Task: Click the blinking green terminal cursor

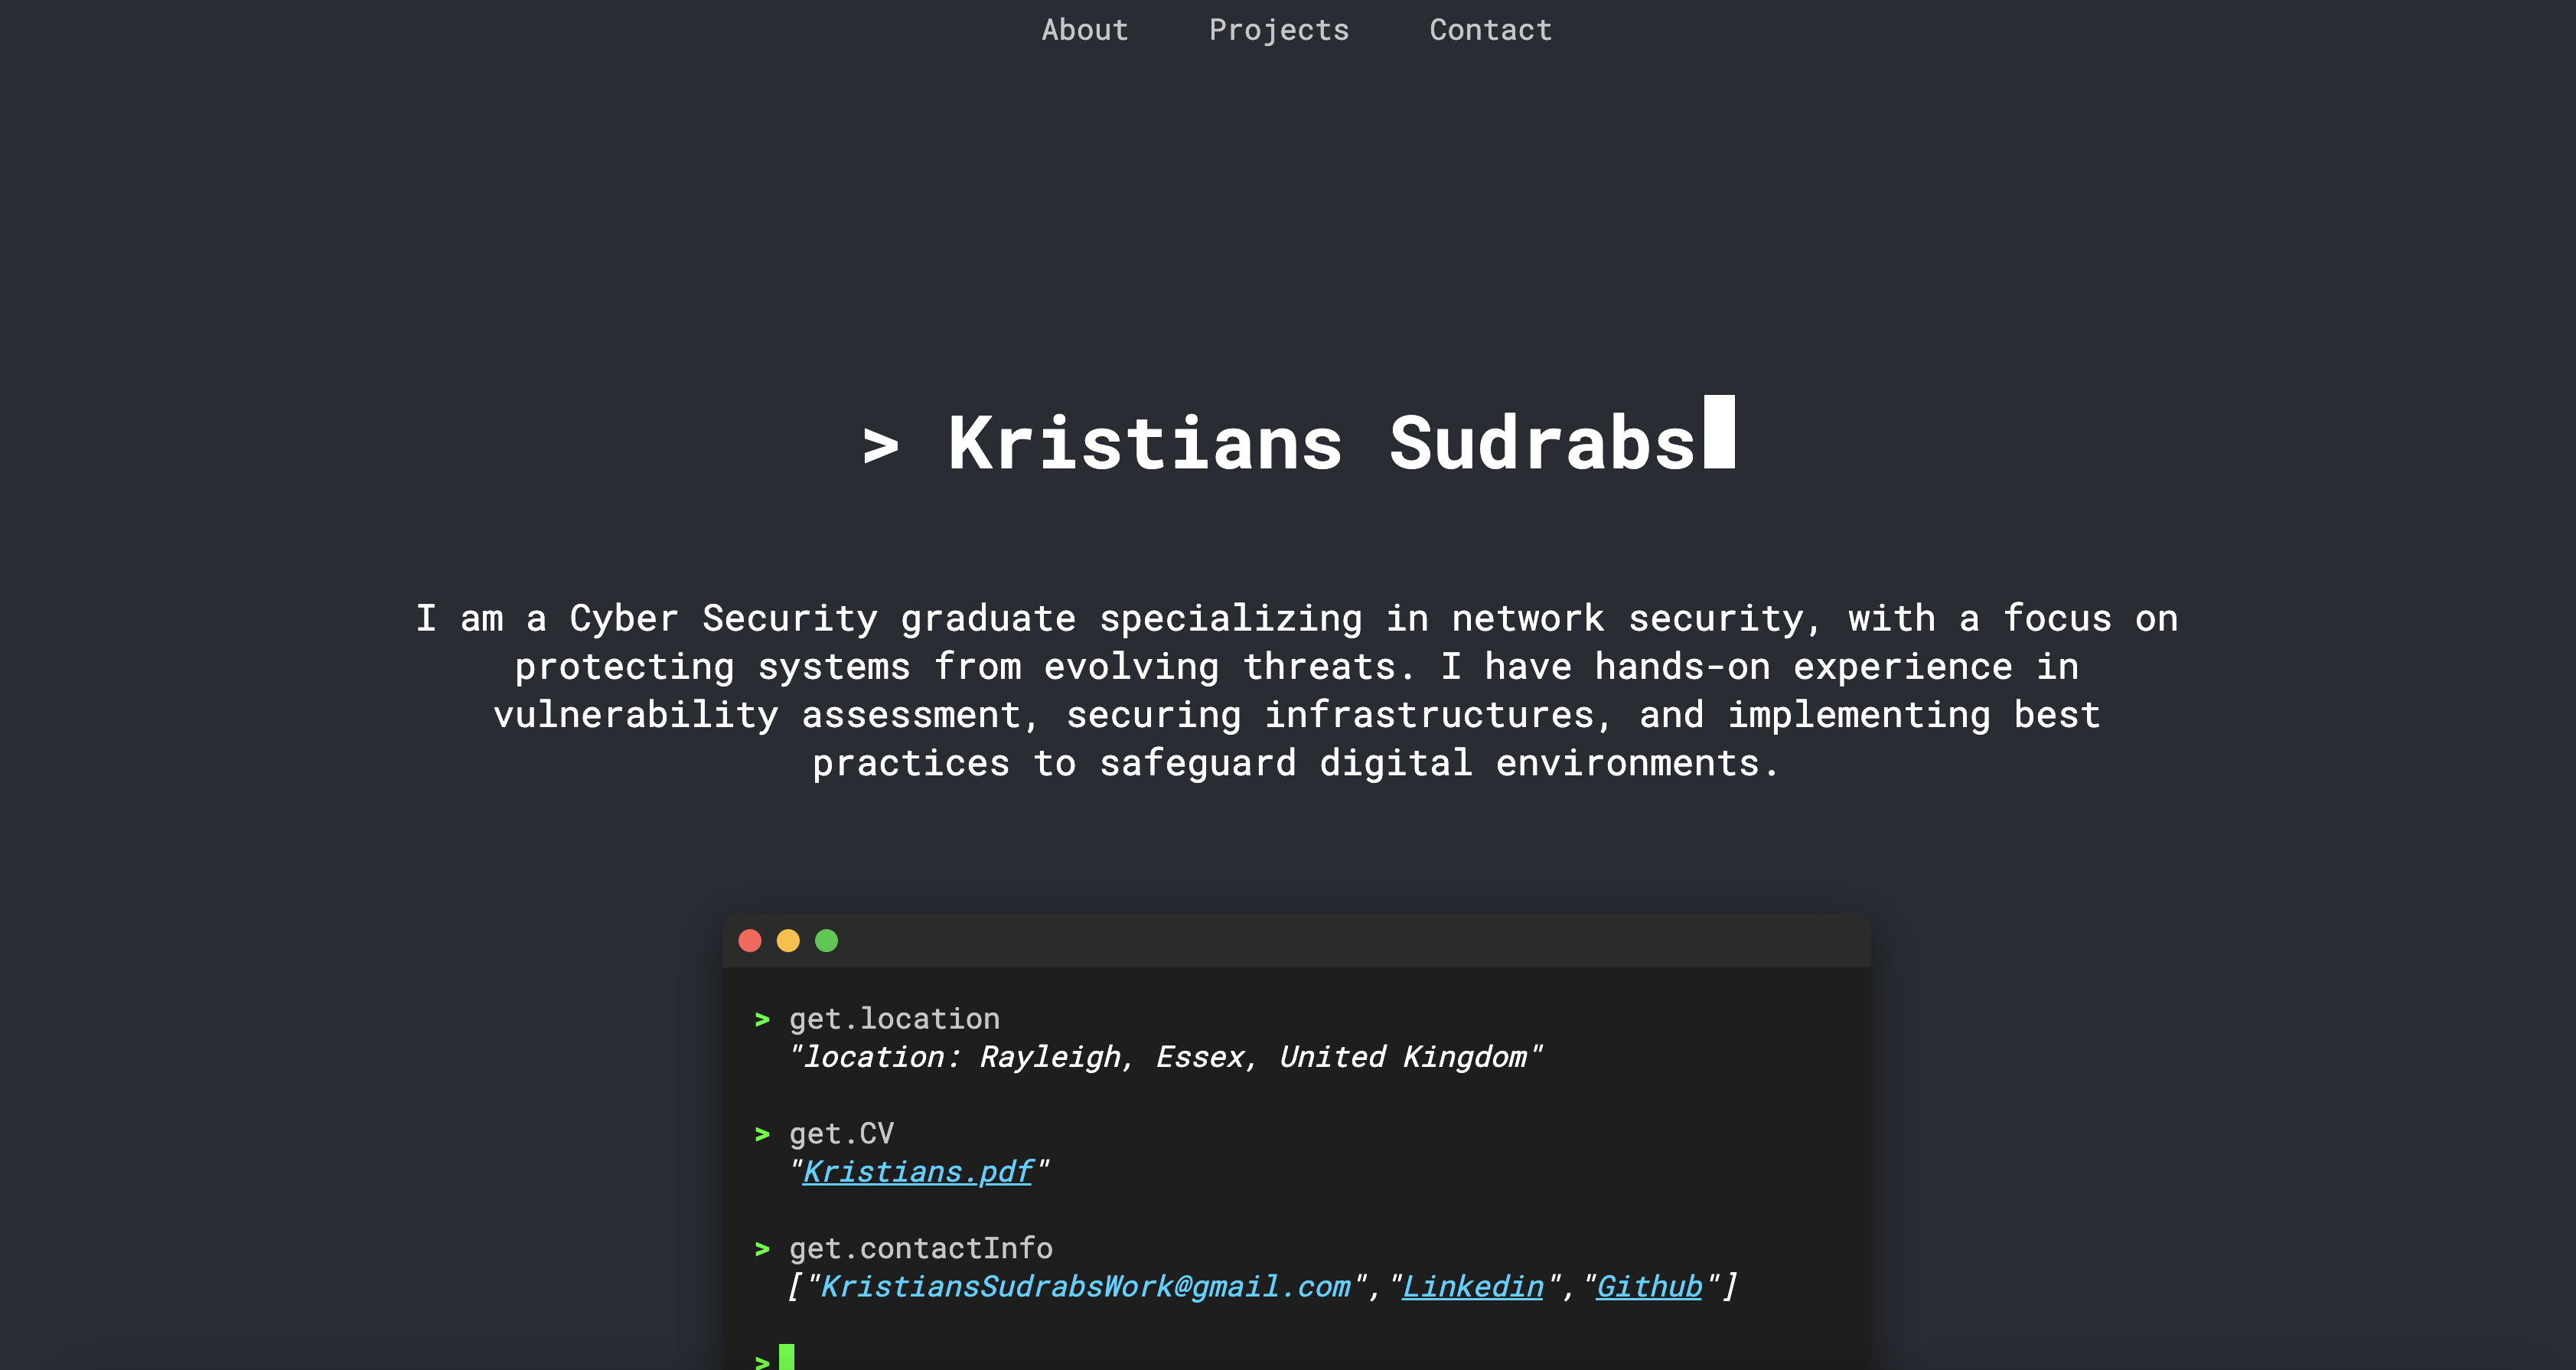Action: tap(786, 1358)
